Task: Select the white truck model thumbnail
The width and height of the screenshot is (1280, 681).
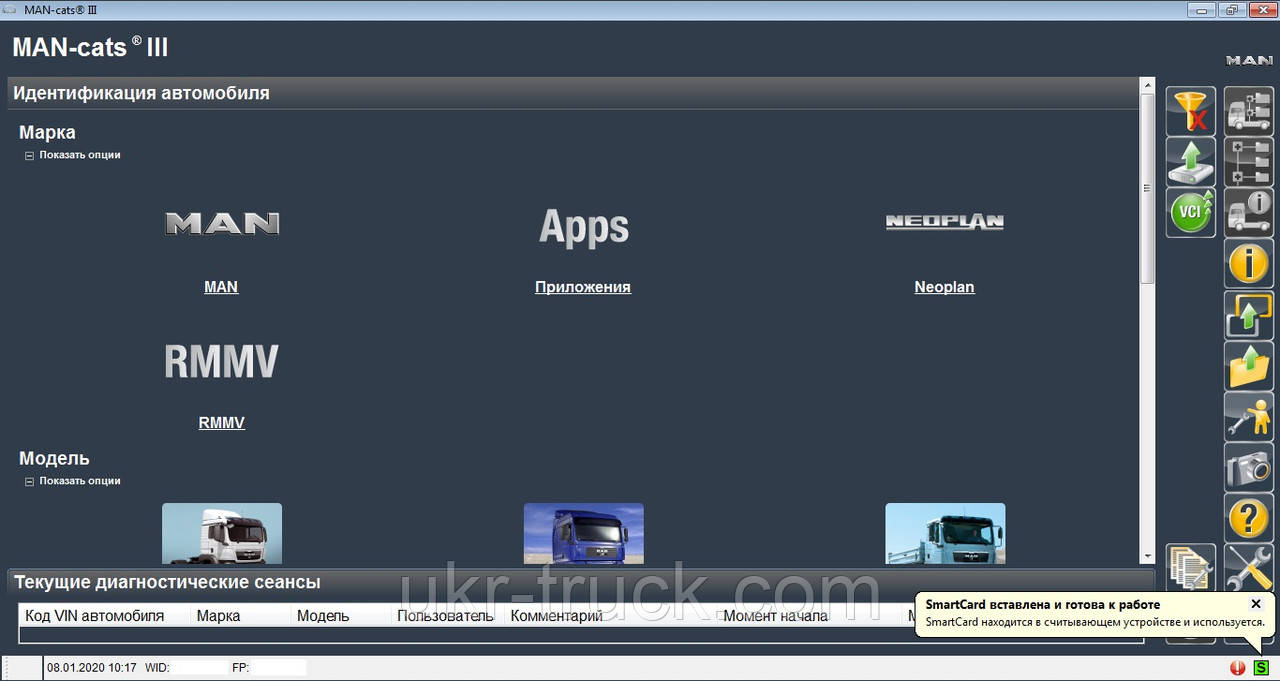Action: pos(222,533)
